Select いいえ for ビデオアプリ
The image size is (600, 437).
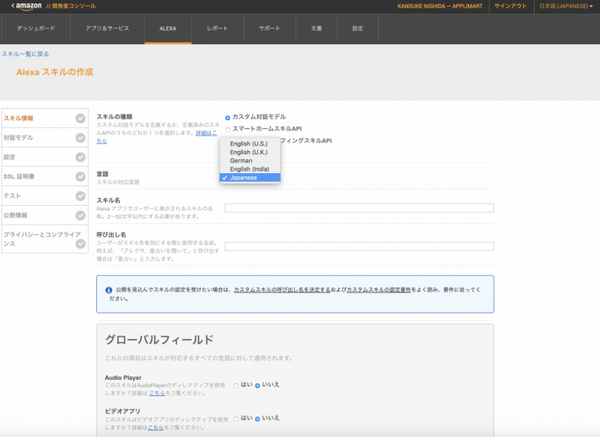(x=258, y=420)
